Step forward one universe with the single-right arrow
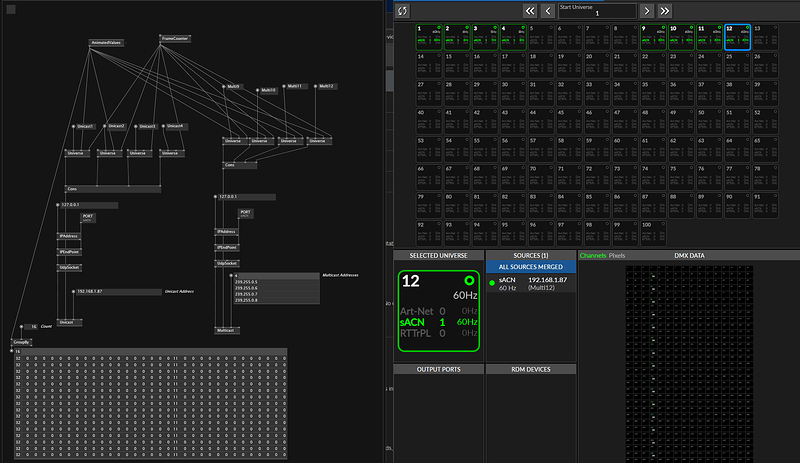Viewport: 800px width, 463px height. pos(646,11)
